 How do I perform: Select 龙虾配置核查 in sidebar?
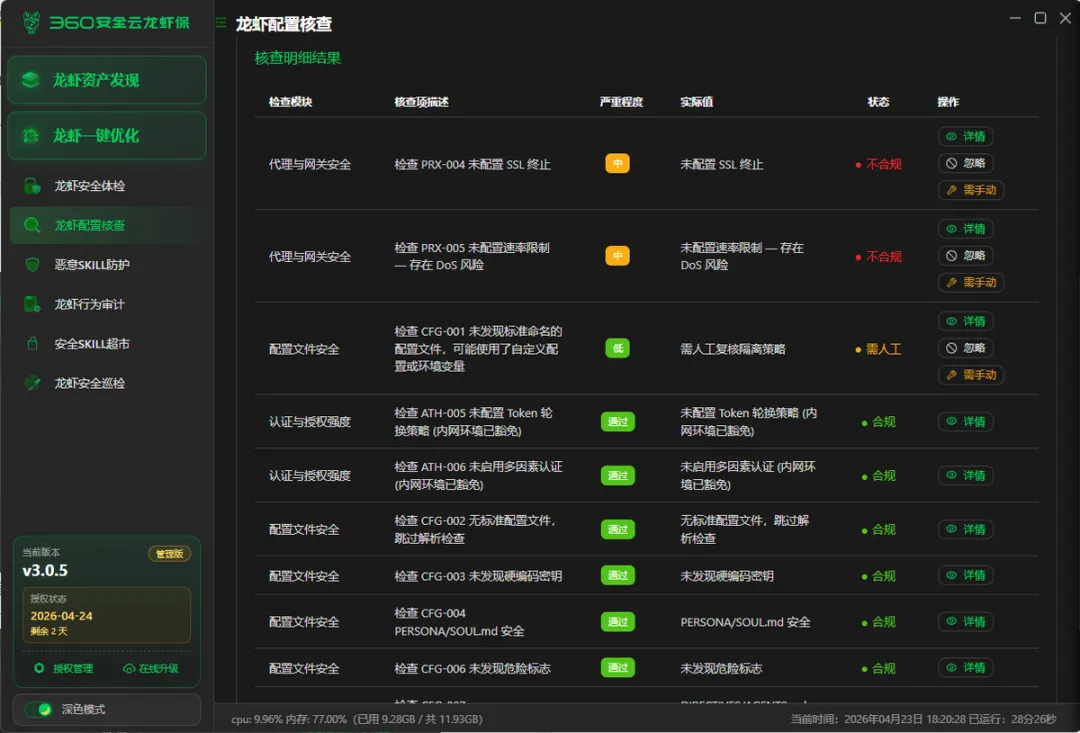pyautogui.click(x=107, y=225)
